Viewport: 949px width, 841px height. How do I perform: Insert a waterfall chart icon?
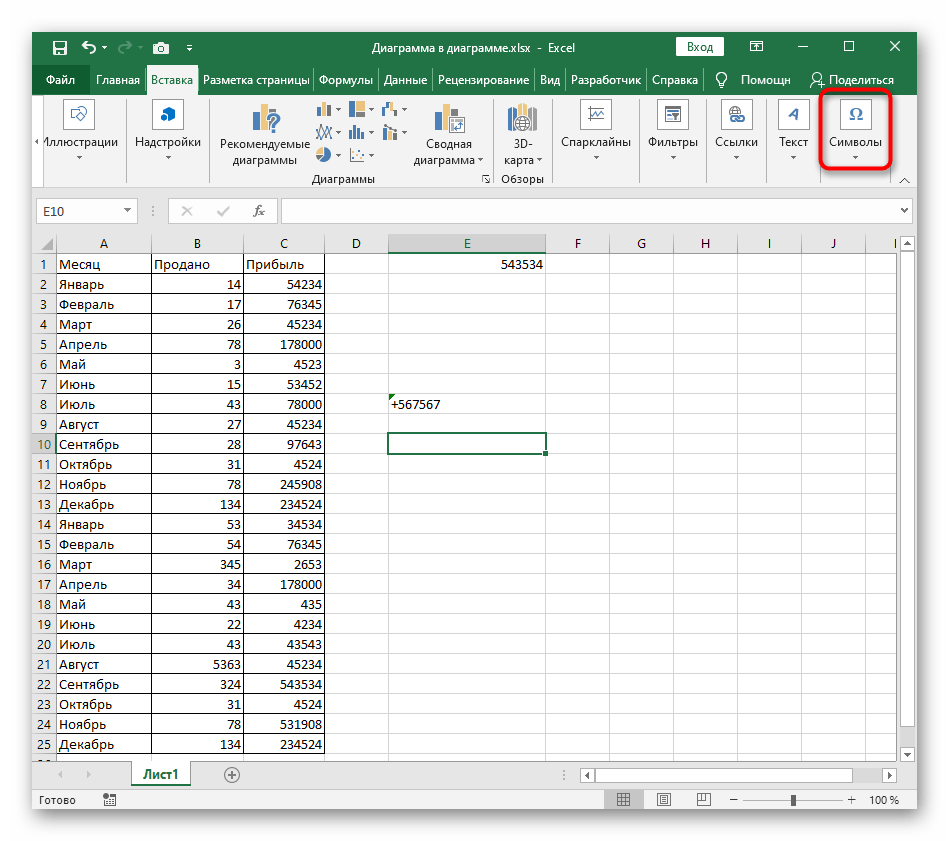coord(390,110)
